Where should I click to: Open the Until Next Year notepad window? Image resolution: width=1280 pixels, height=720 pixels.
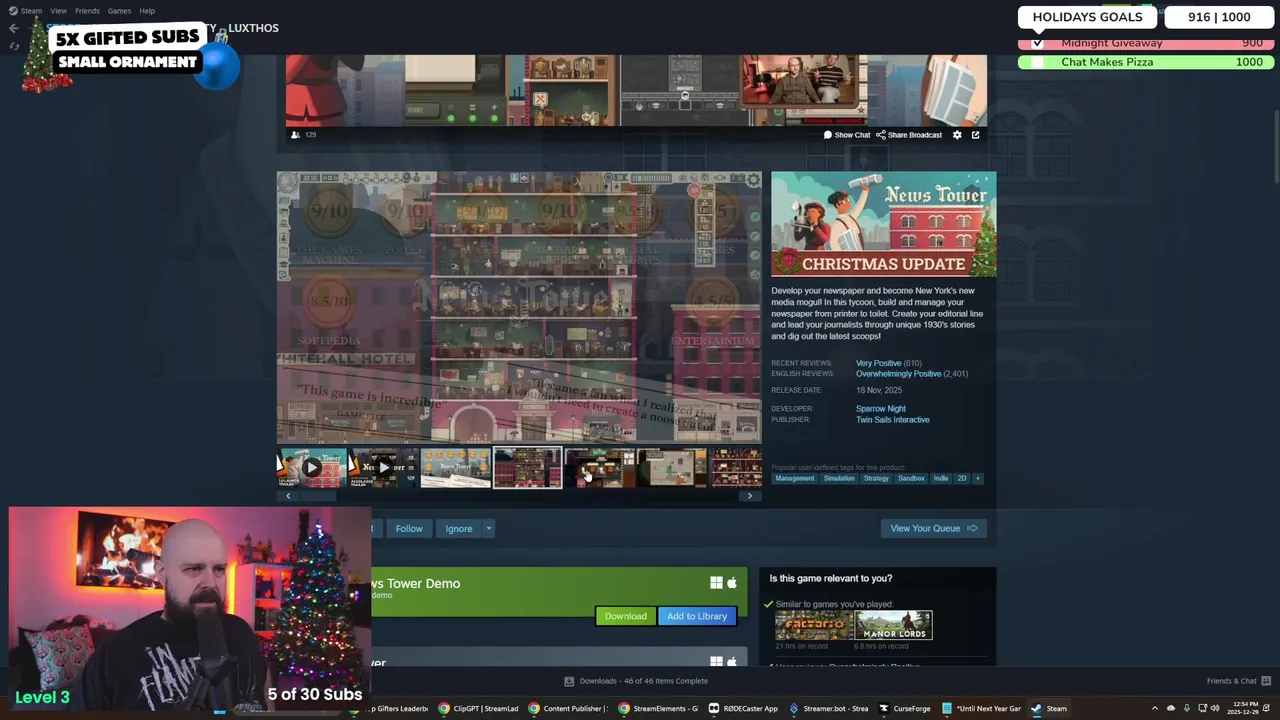981,709
